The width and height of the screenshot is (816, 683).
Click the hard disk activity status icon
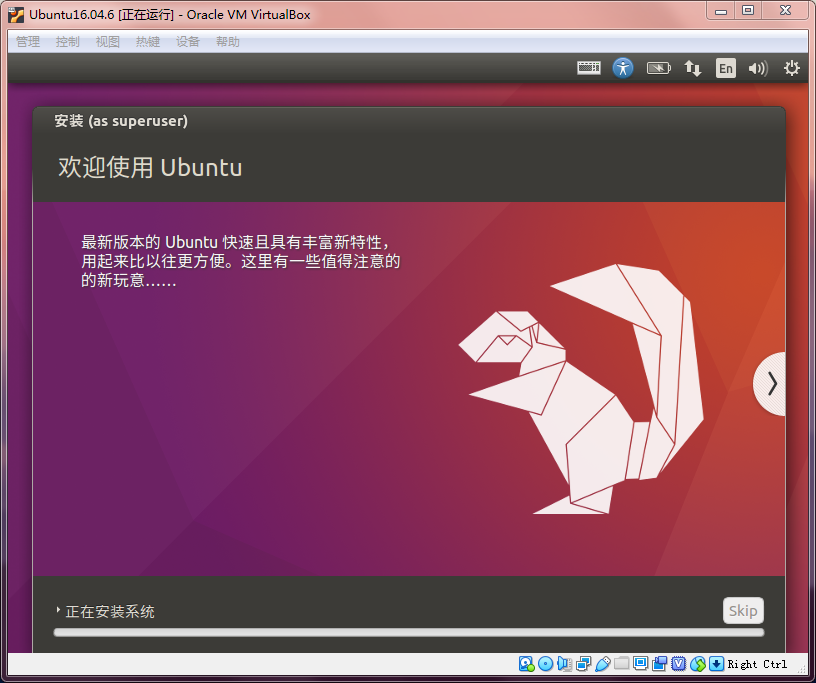tap(527, 664)
